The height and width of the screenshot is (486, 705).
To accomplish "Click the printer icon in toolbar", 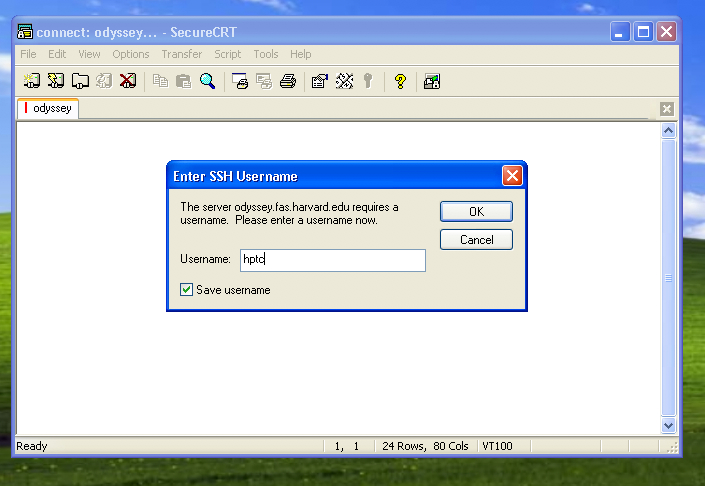I will click(x=288, y=81).
